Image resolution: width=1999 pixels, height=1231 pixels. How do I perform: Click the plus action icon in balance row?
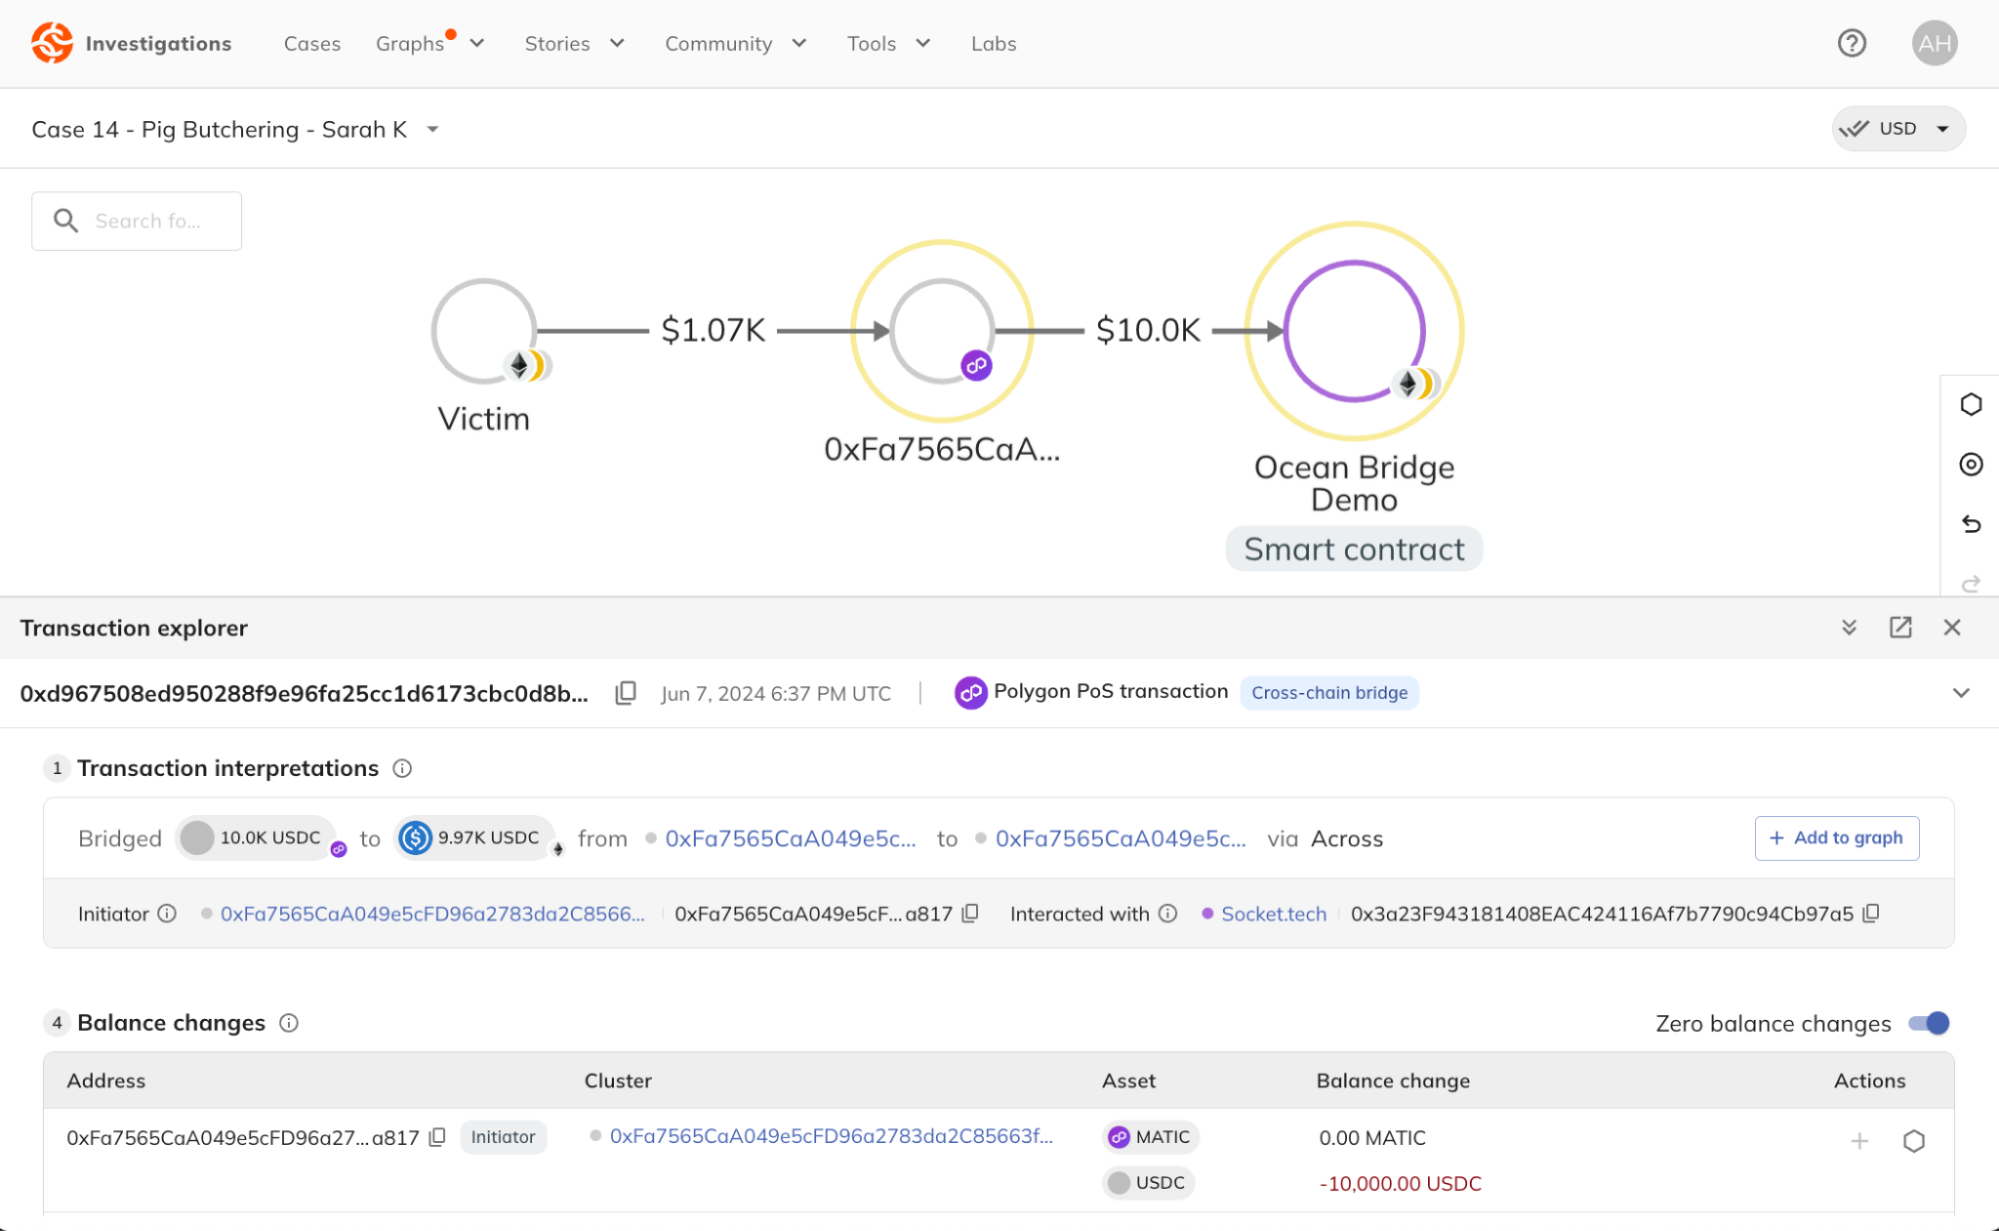point(1859,1141)
